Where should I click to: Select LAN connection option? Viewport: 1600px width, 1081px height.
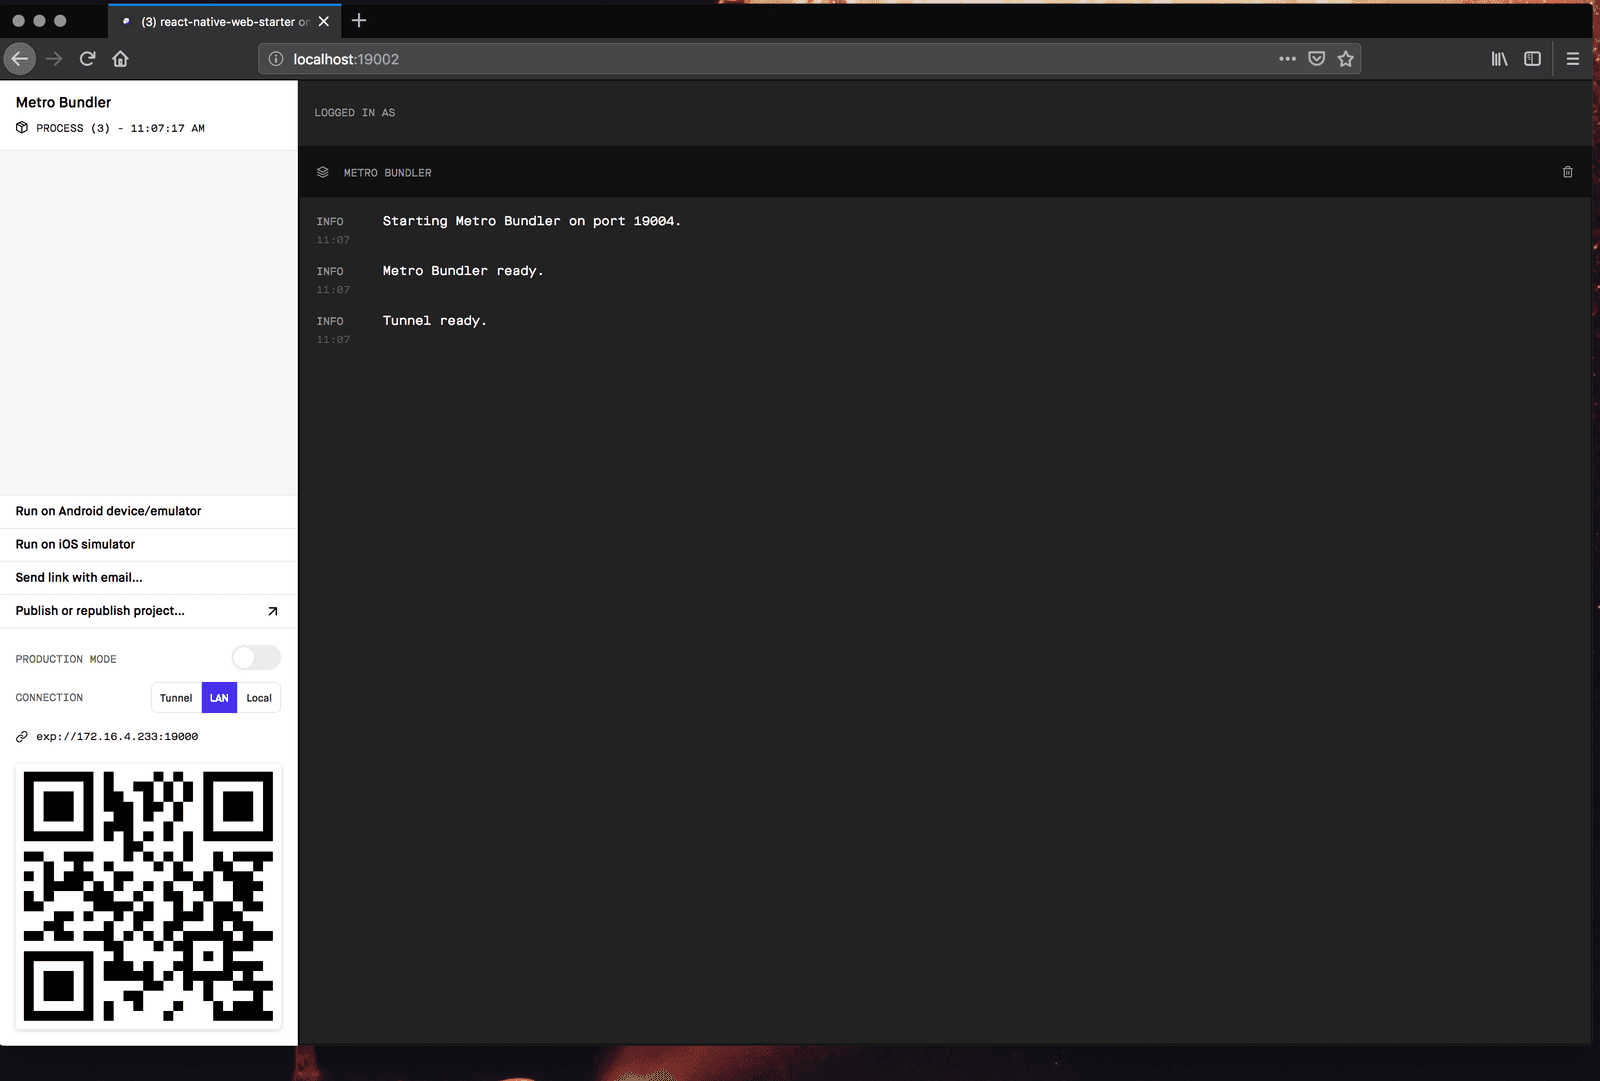pyautogui.click(x=219, y=698)
